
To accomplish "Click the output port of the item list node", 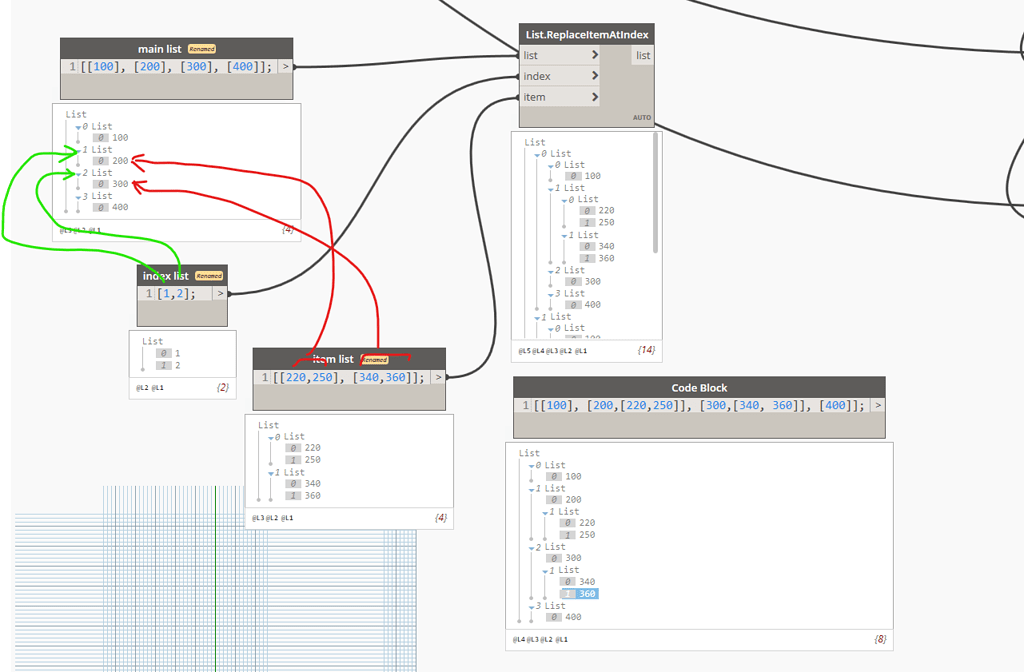I will click(437, 377).
